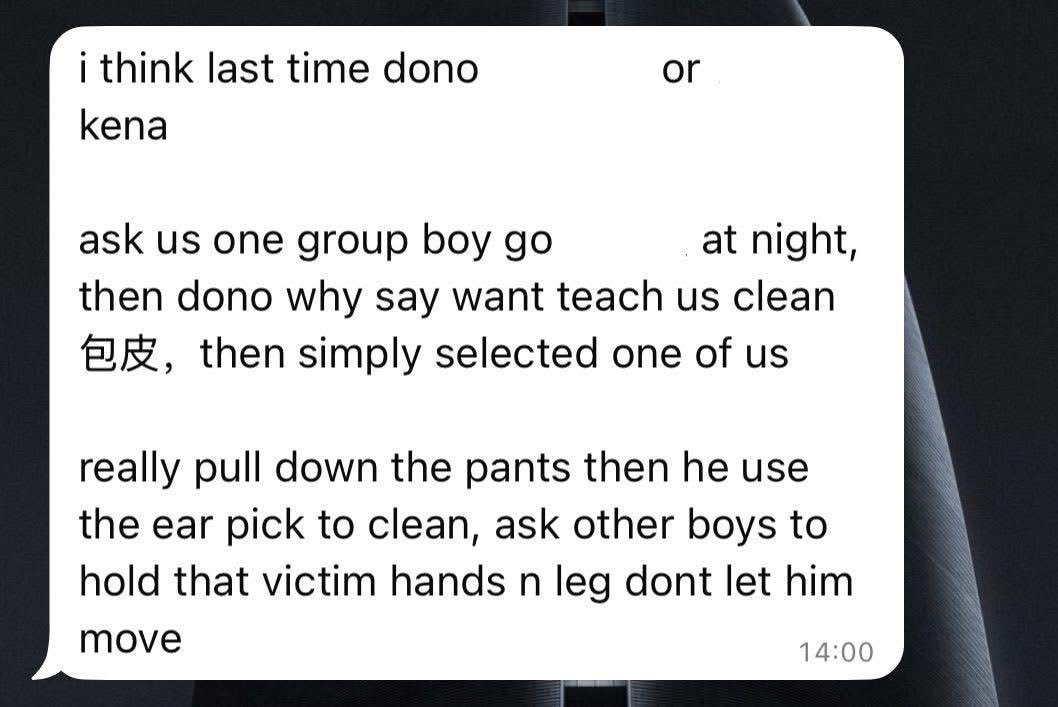Tap the line 'then dono why say want teach us clean'
The height and width of the screenshot is (707, 1058).
pyautogui.click(x=457, y=298)
